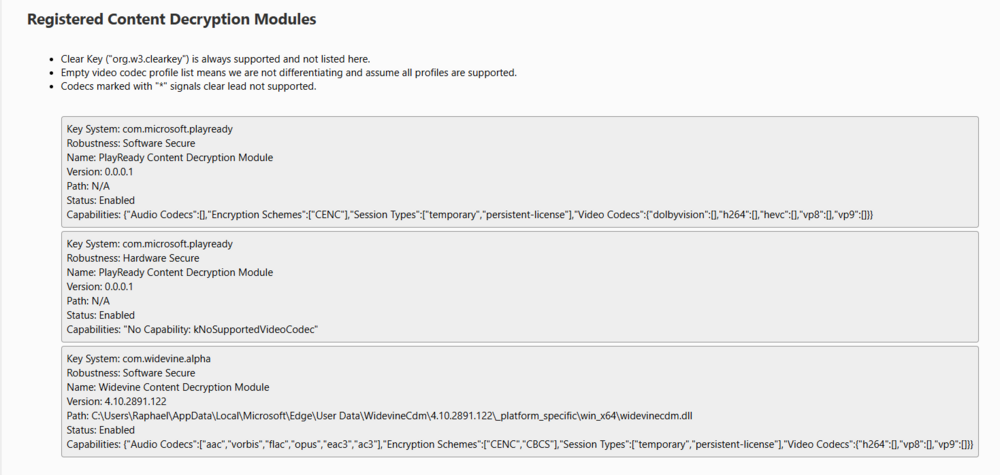1000x475 pixels.
Task: Click Version 0.0.0.1 in first PlayReady box
Action: (100, 172)
